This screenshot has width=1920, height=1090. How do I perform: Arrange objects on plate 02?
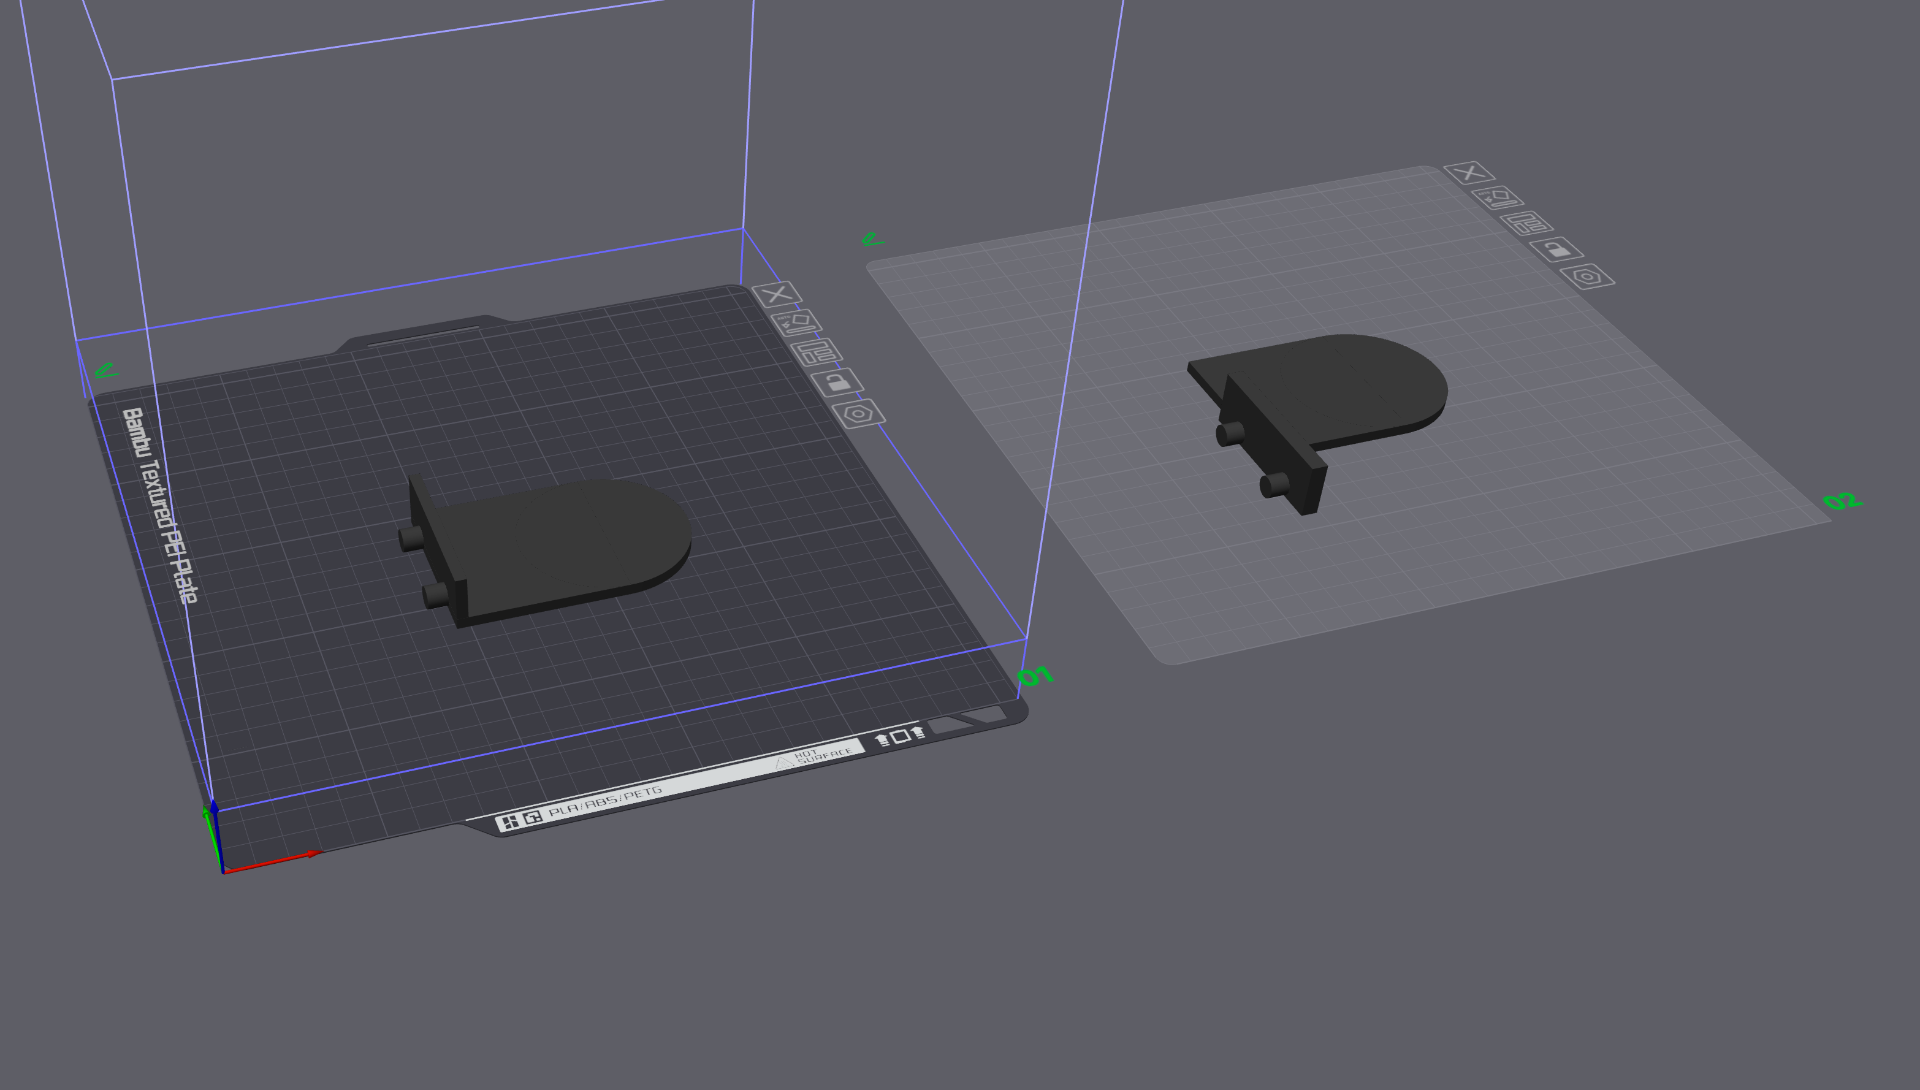point(1527,224)
